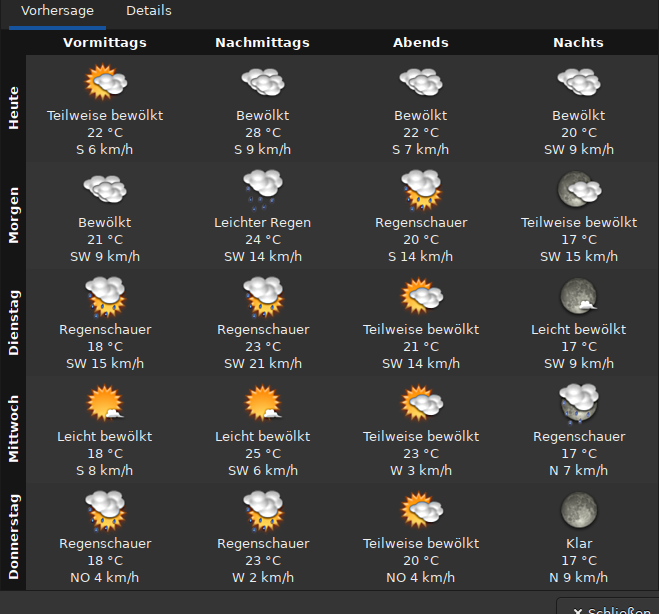Click Regenschauer label for Mittwoch Nachts

[579, 437]
